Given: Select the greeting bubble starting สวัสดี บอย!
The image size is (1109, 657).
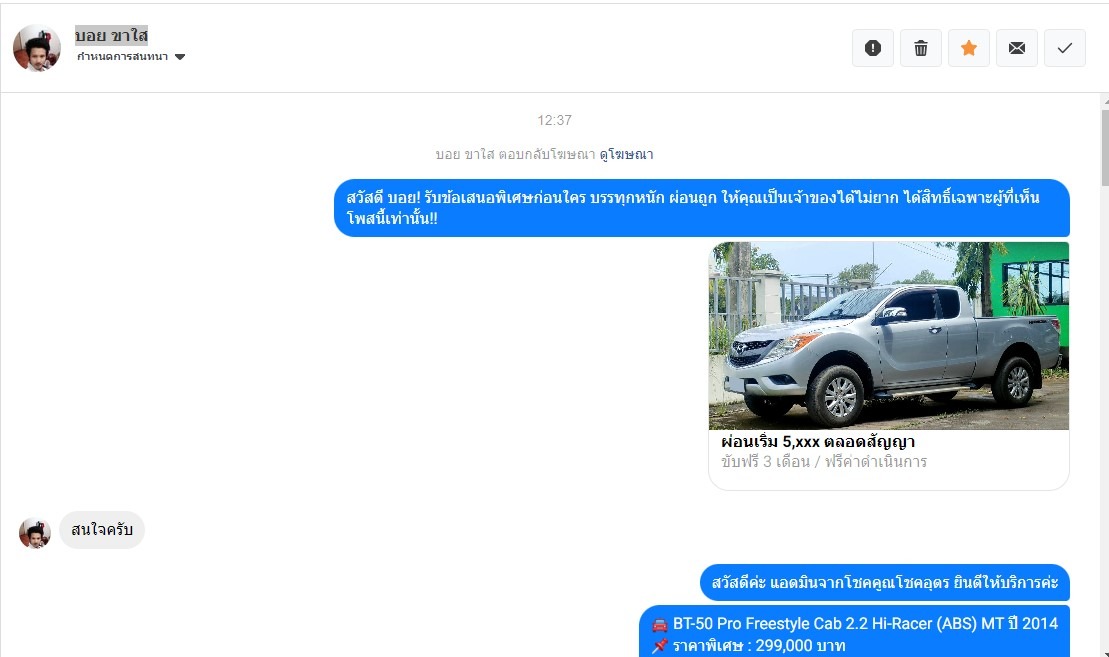Looking at the screenshot, I should pyautogui.click(x=702, y=208).
